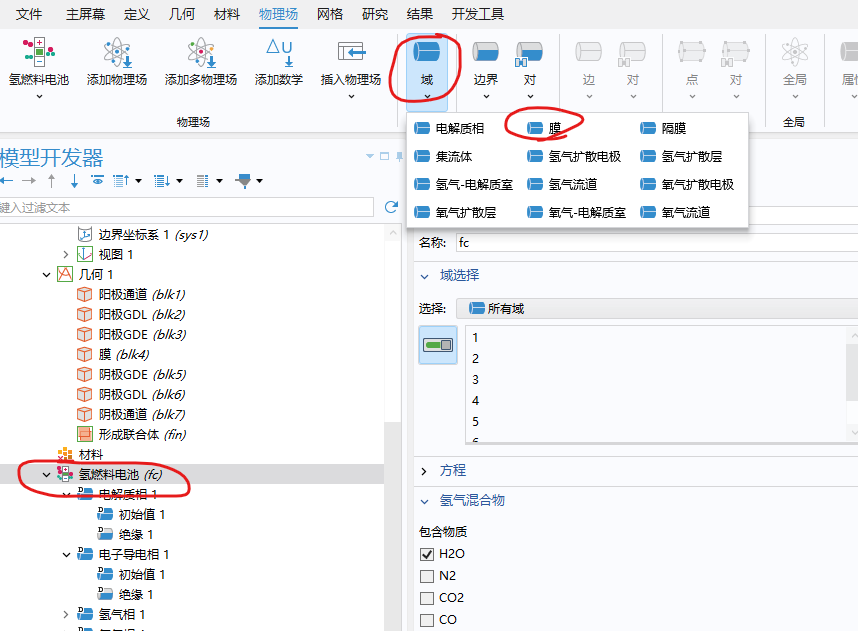Switch to the 主屏幕 tab
The height and width of the screenshot is (631, 858).
click(85, 14)
